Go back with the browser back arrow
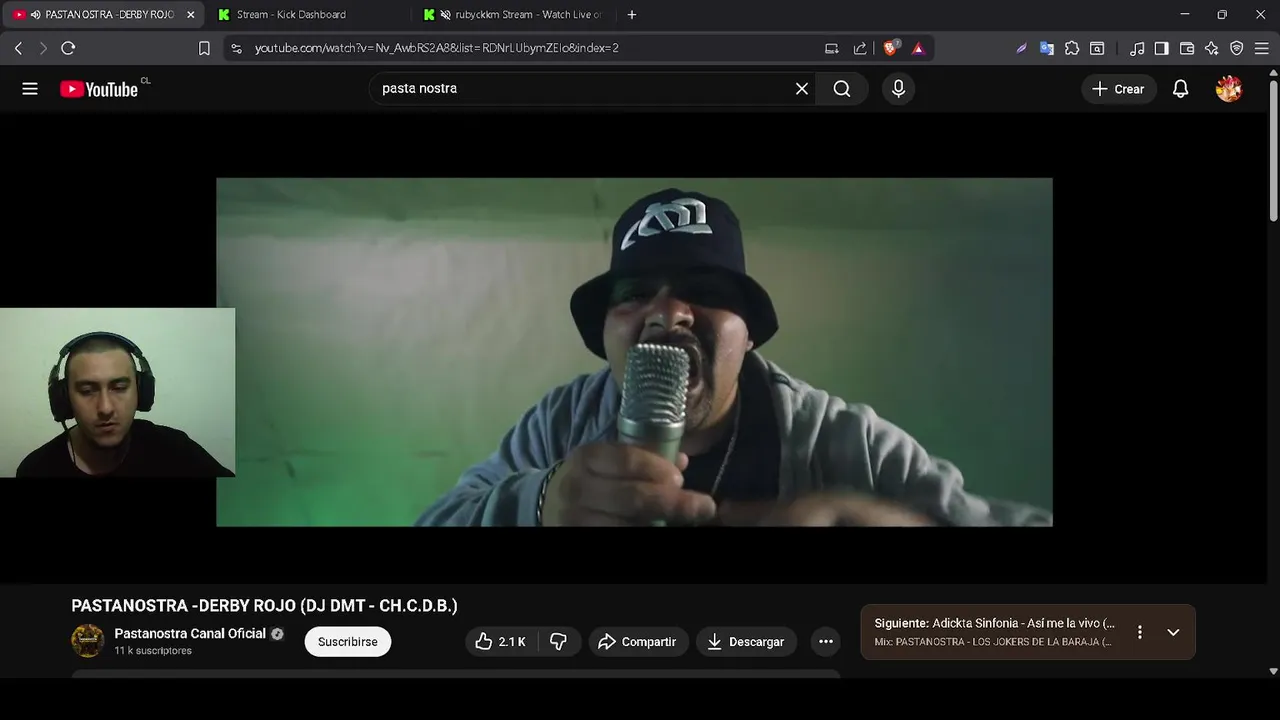Image resolution: width=1280 pixels, height=720 pixels. click(18, 48)
